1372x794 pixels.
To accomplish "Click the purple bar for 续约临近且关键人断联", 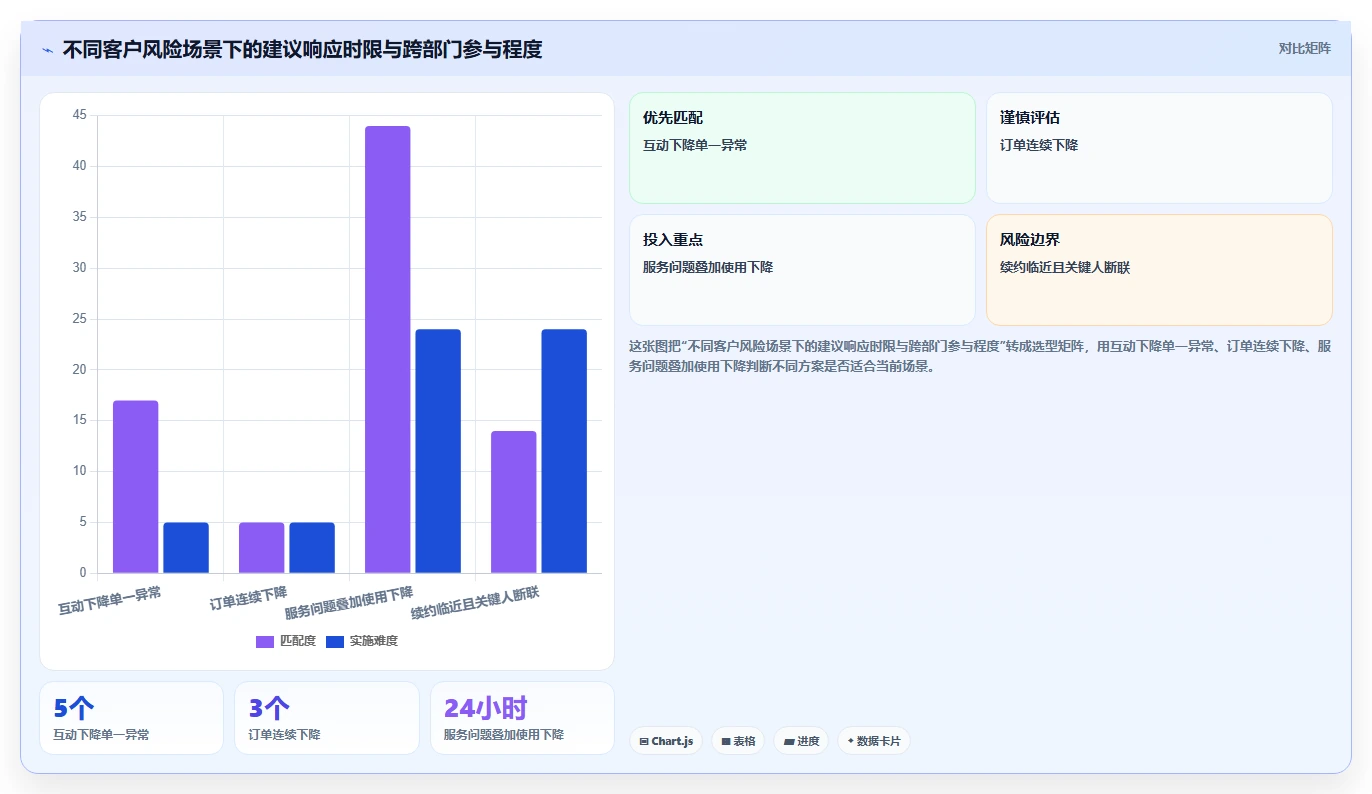I will click(513, 502).
